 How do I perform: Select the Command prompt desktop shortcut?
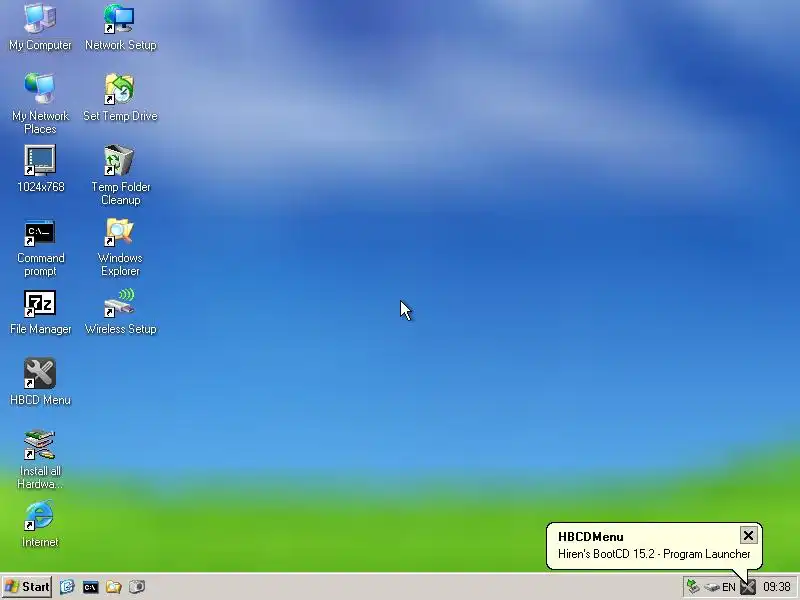pyautogui.click(x=40, y=247)
